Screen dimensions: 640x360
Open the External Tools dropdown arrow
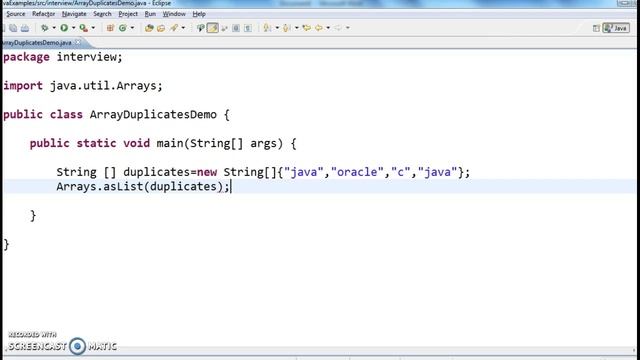[x=93, y=28]
